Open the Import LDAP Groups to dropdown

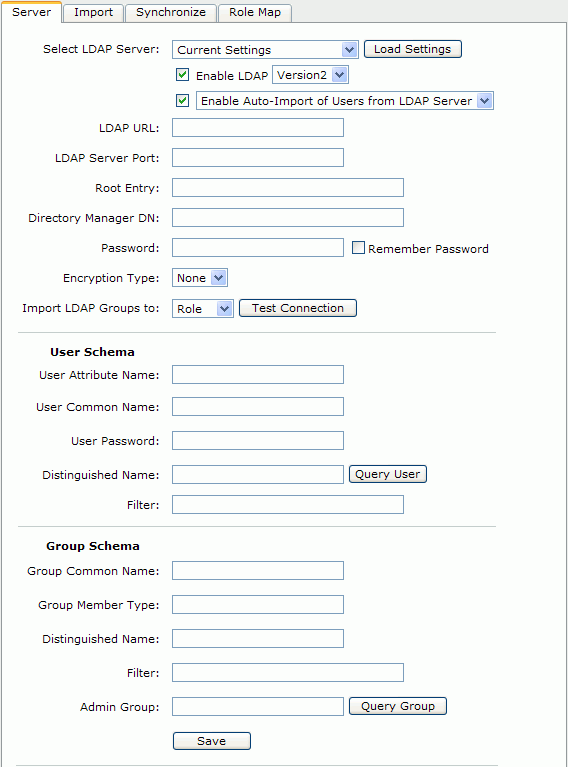coord(203,309)
